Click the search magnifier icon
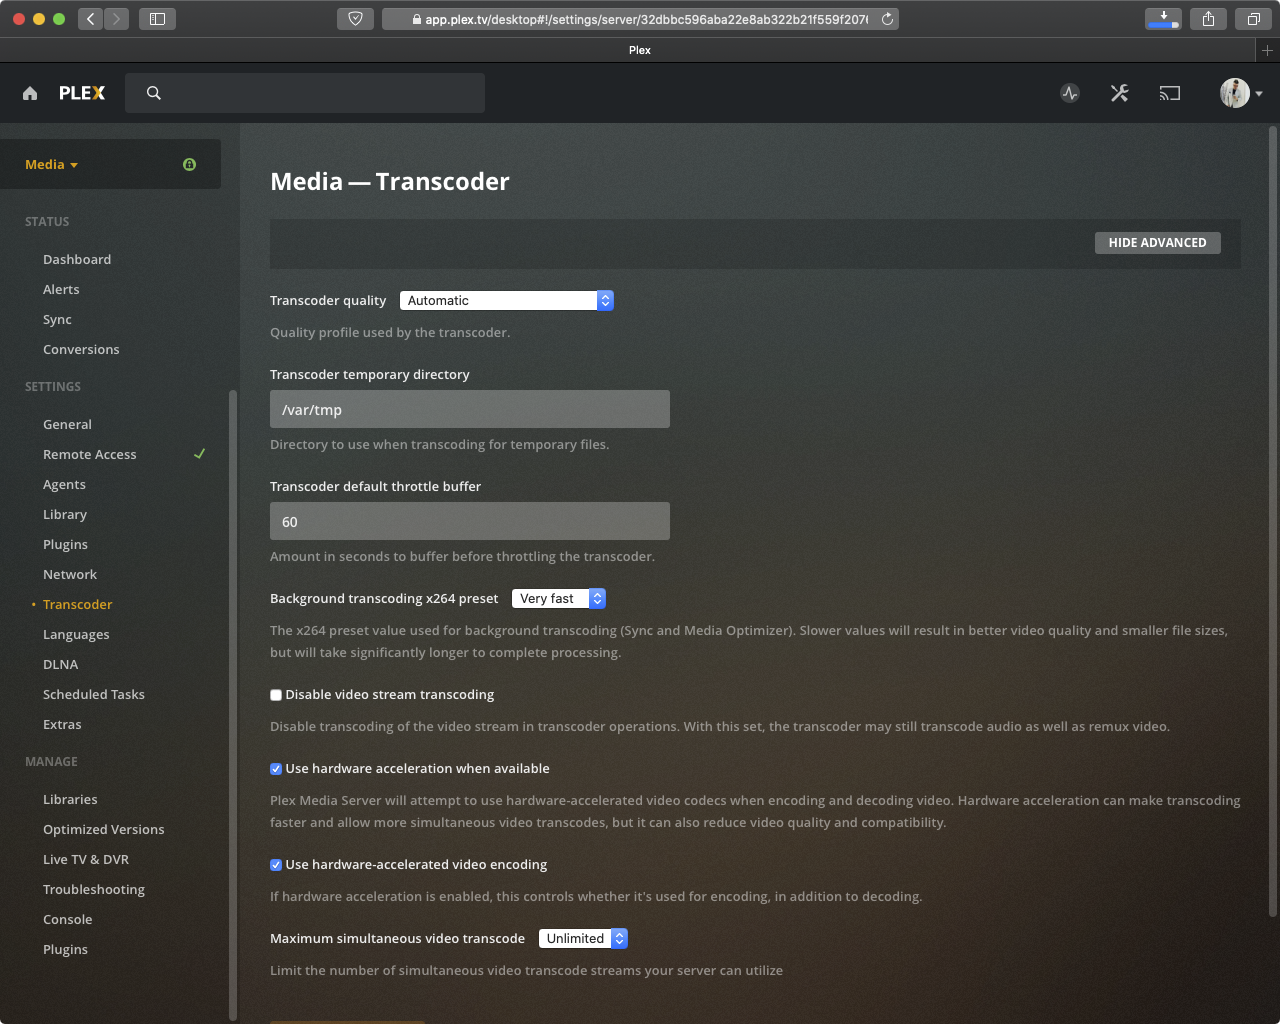The image size is (1280, 1024). click(x=154, y=93)
